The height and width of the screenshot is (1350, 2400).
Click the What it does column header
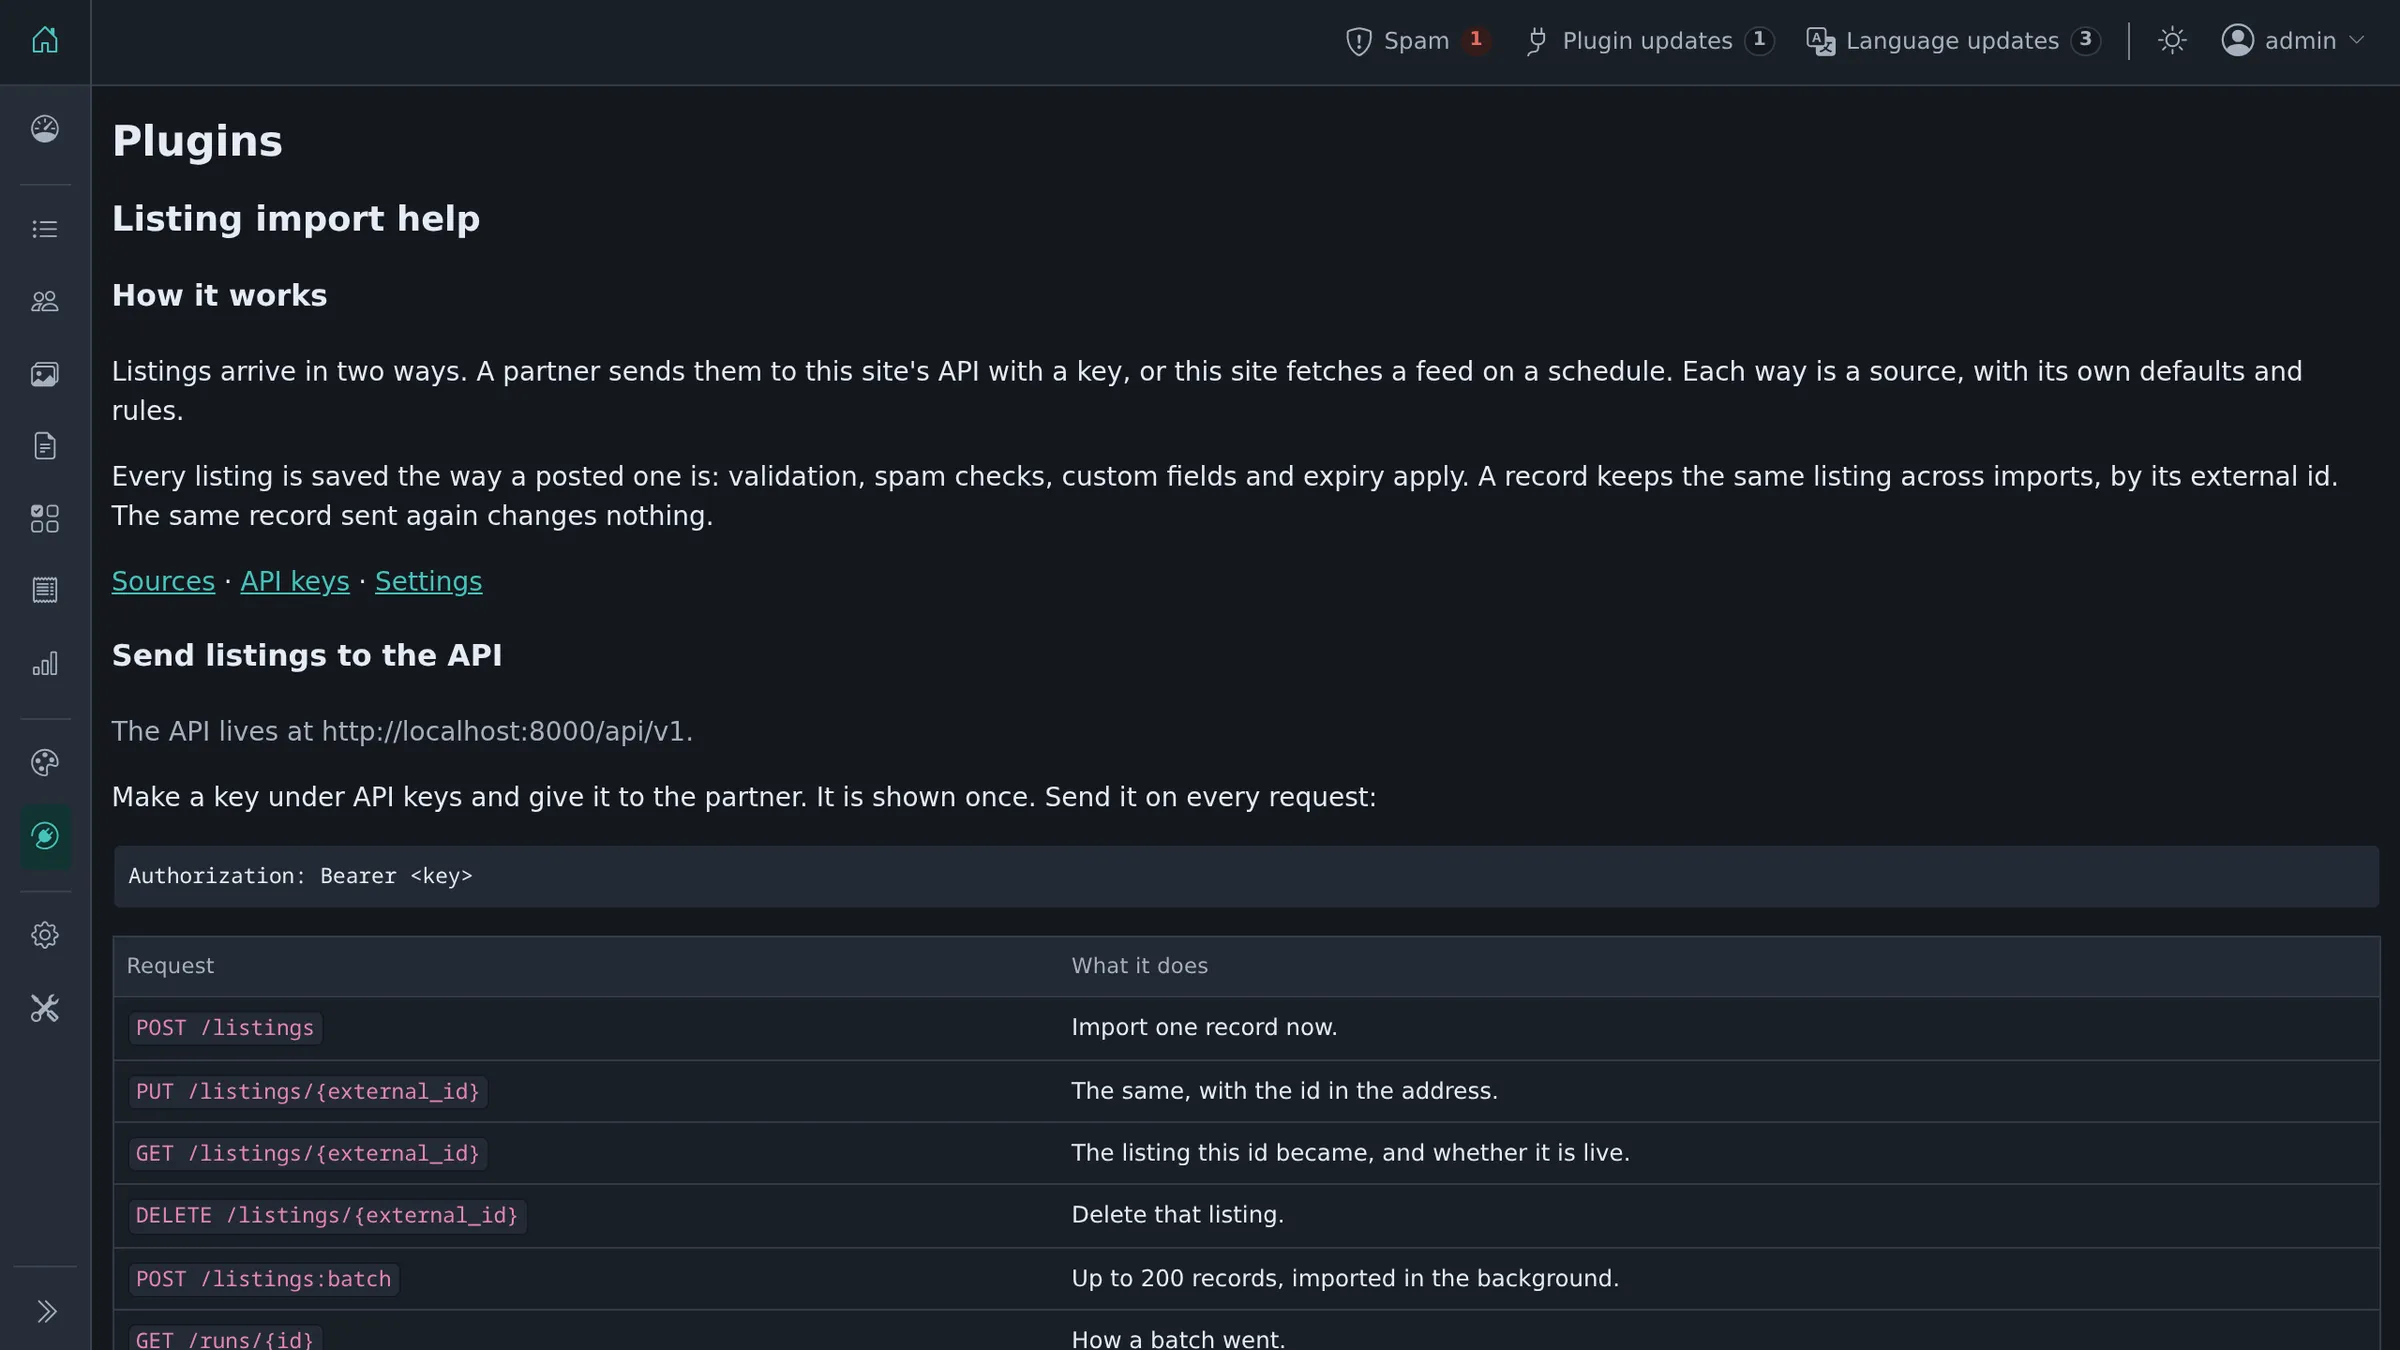1139,966
